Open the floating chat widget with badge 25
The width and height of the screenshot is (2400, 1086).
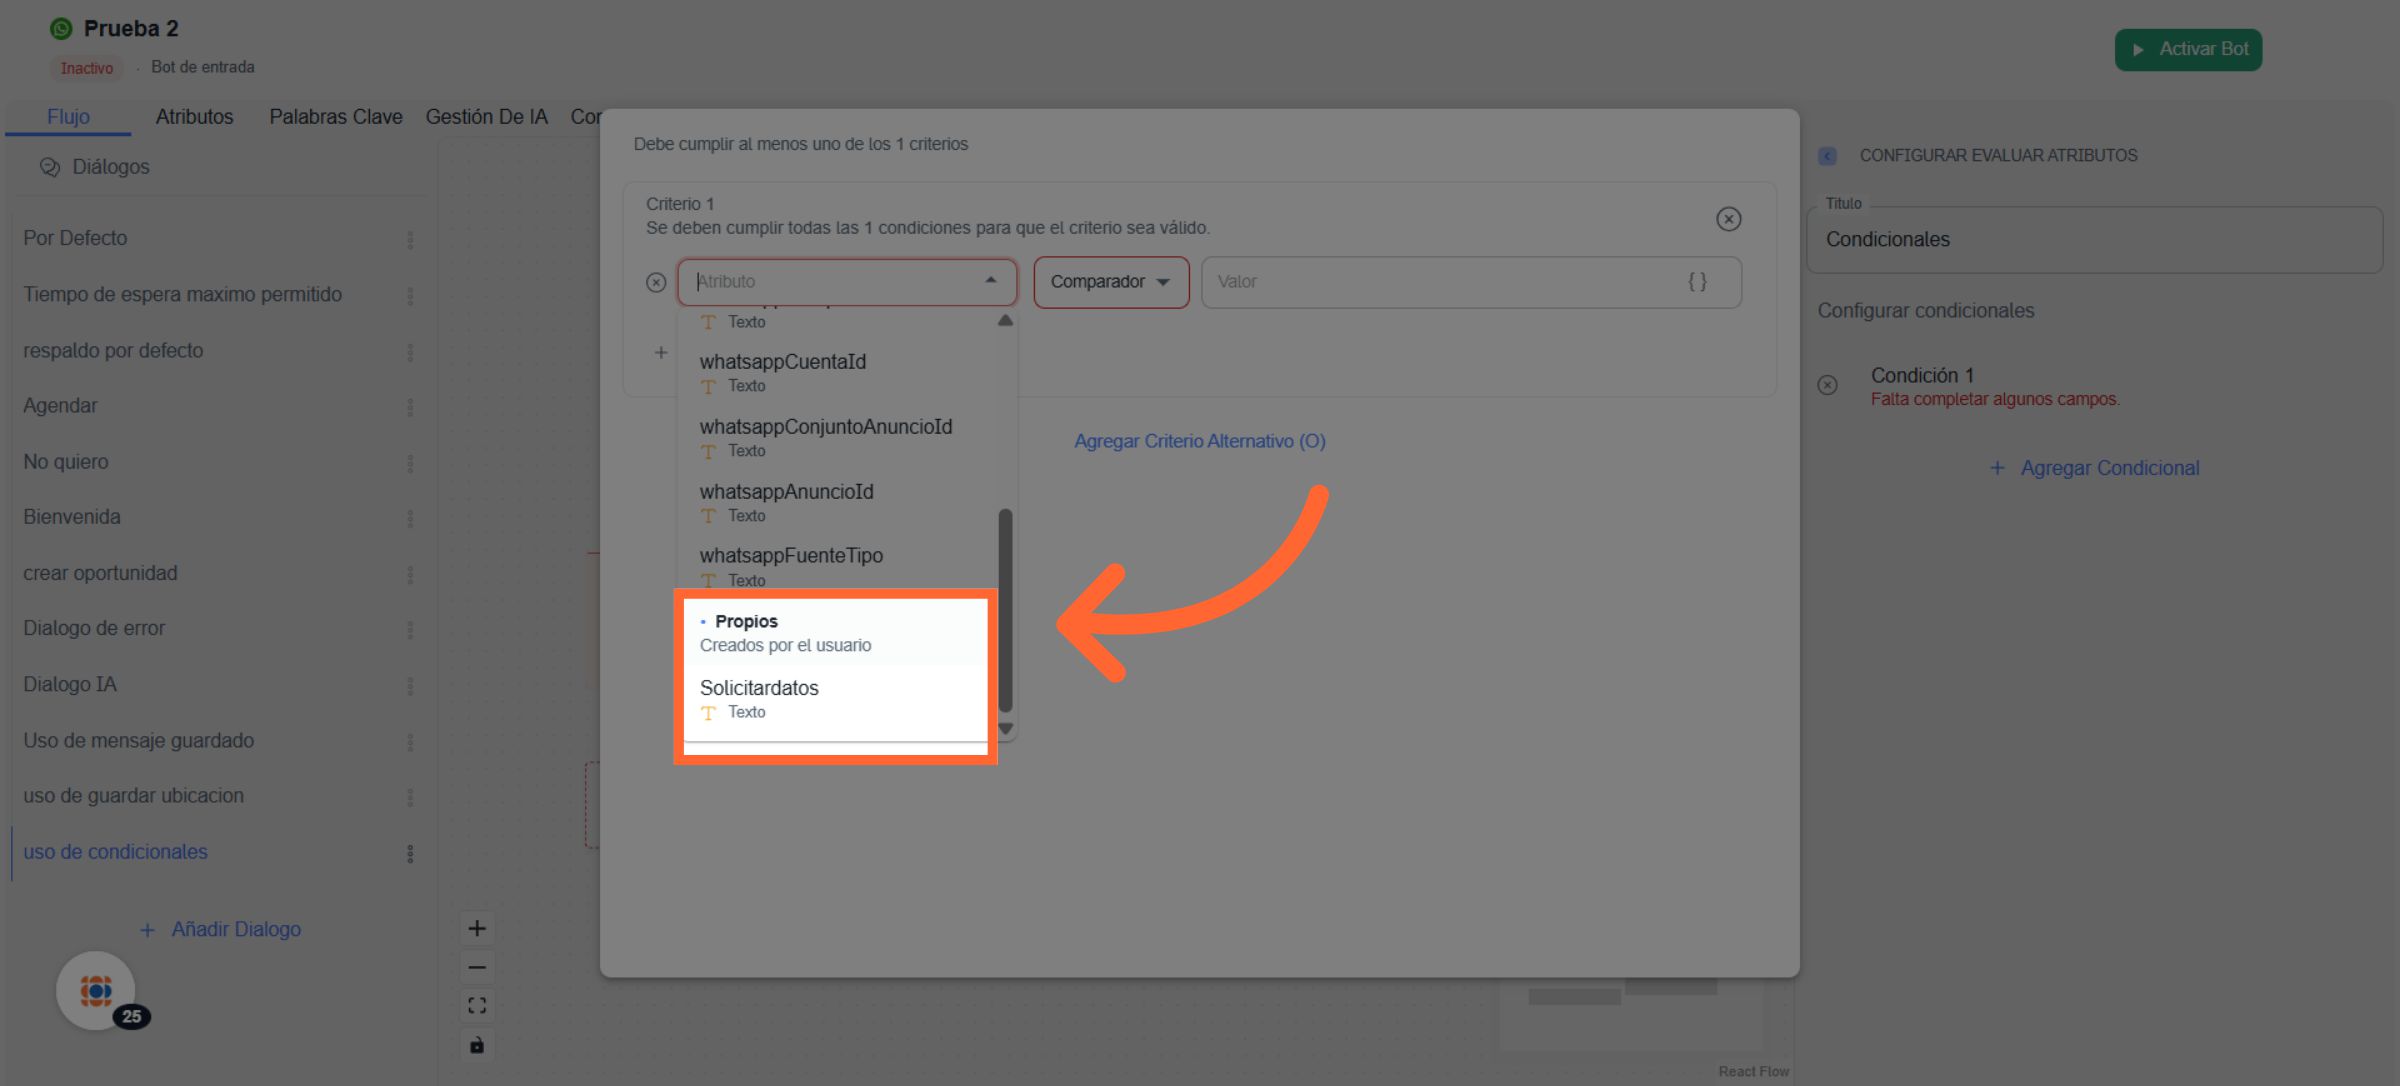[x=97, y=990]
